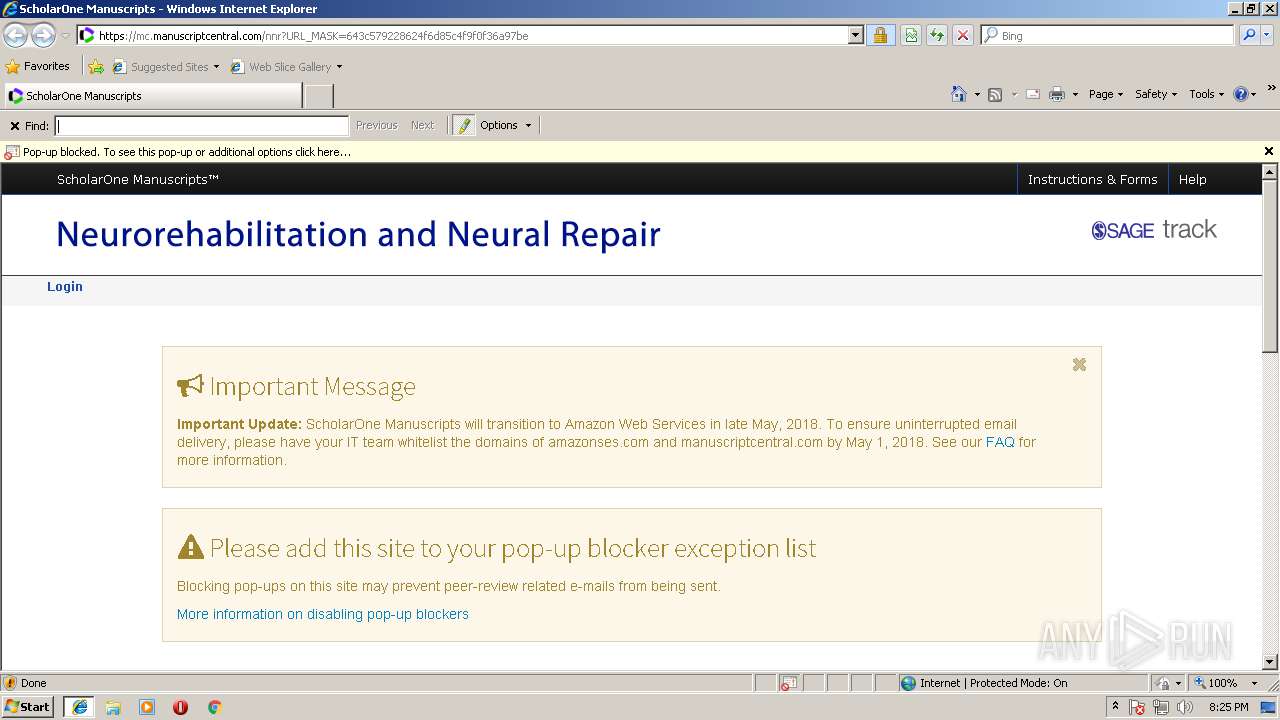1280x720 pixels.
Task: Click the browser Back arrow button
Action: [x=15, y=36]
